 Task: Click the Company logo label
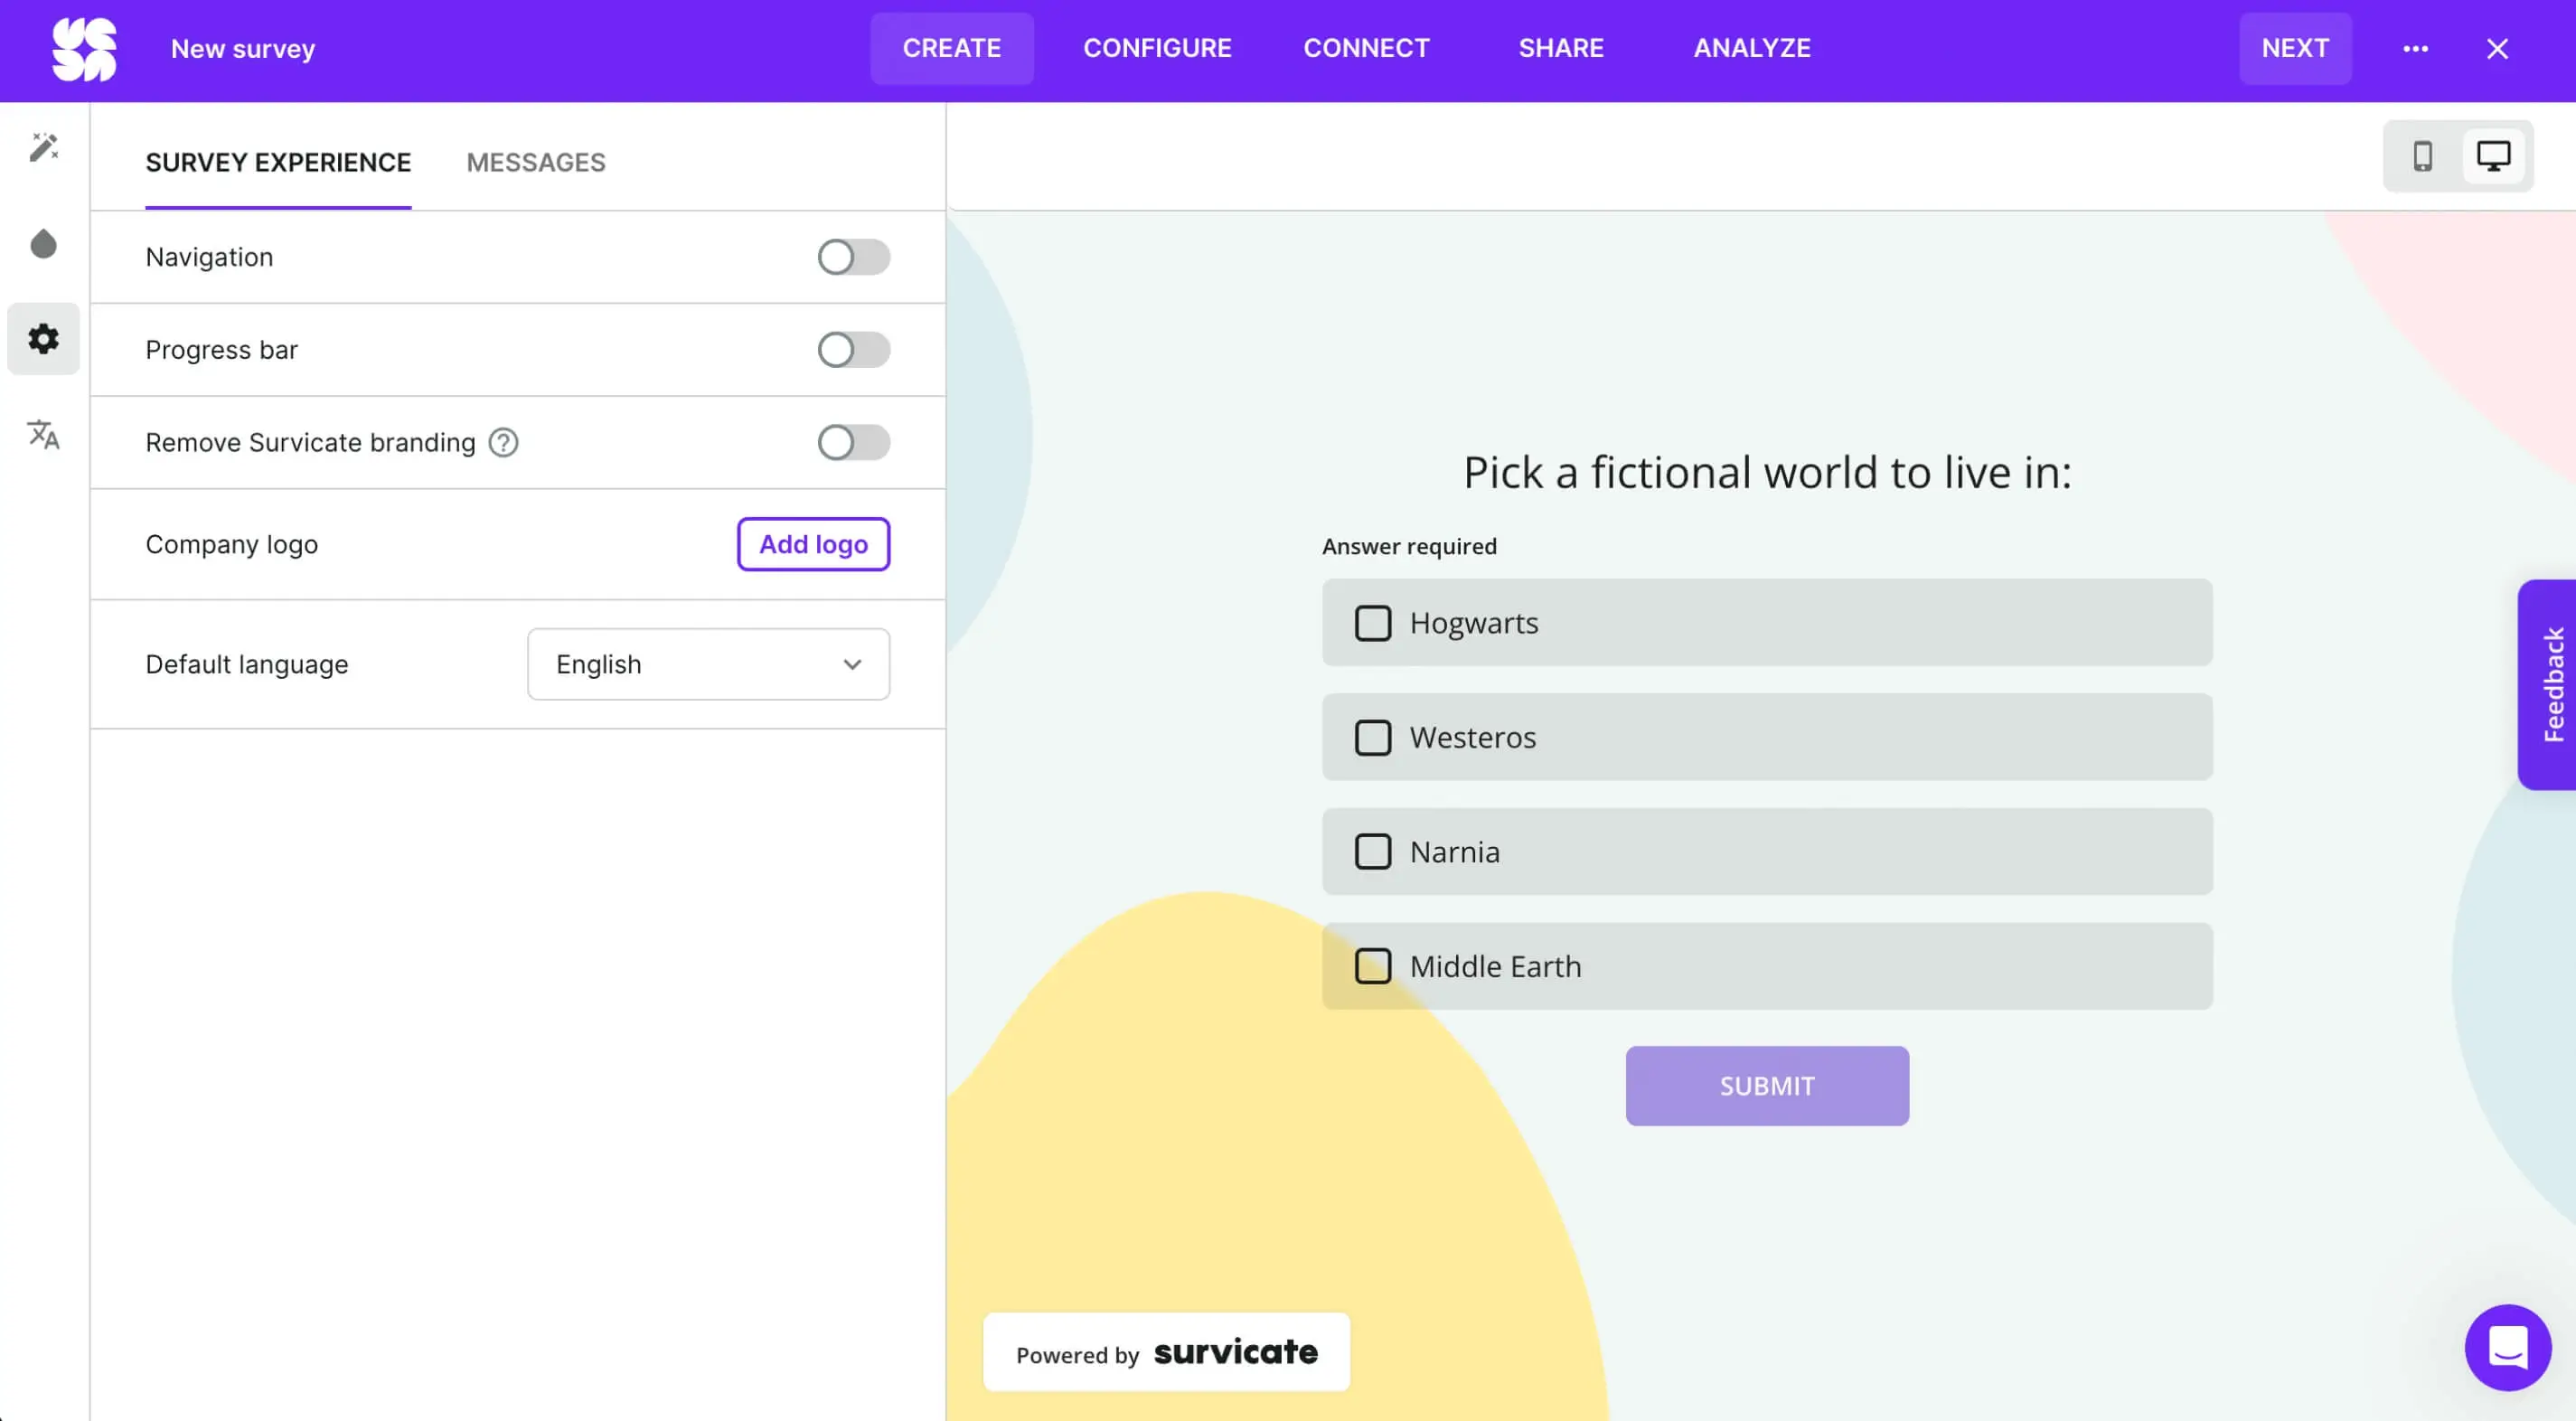tap(232, 544)
